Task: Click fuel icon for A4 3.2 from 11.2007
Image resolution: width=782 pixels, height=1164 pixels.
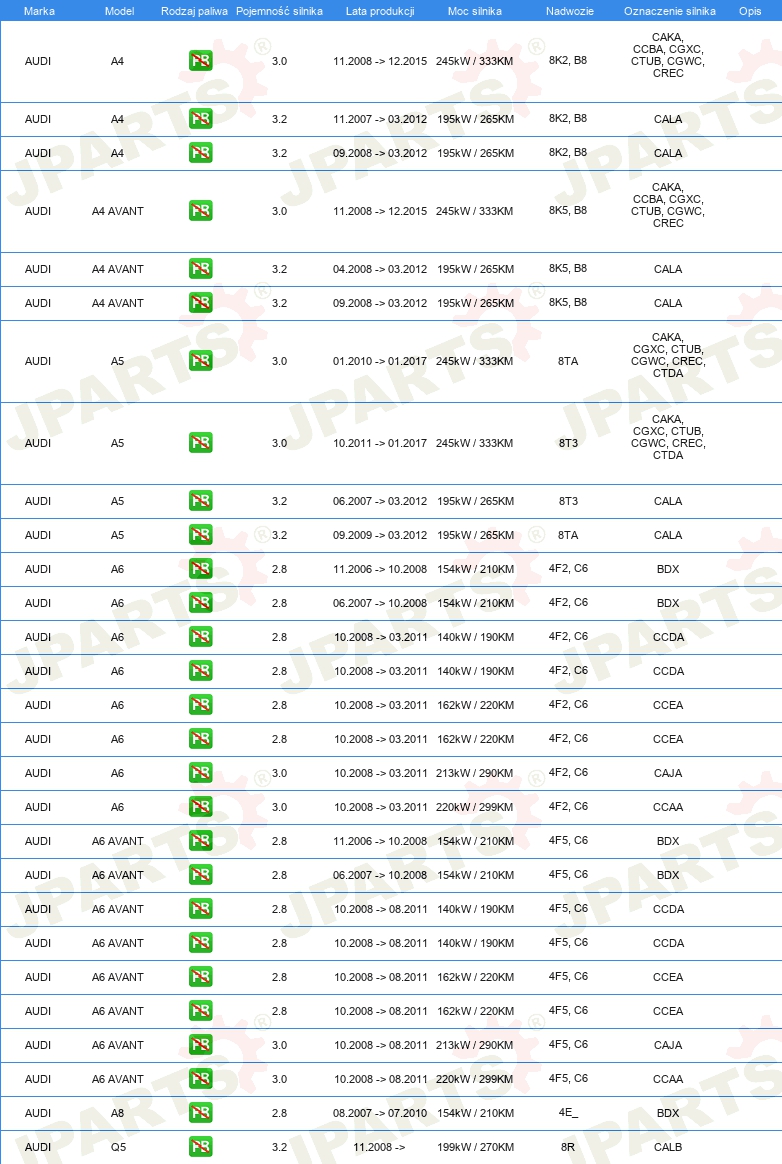Action: coord(201,119)
